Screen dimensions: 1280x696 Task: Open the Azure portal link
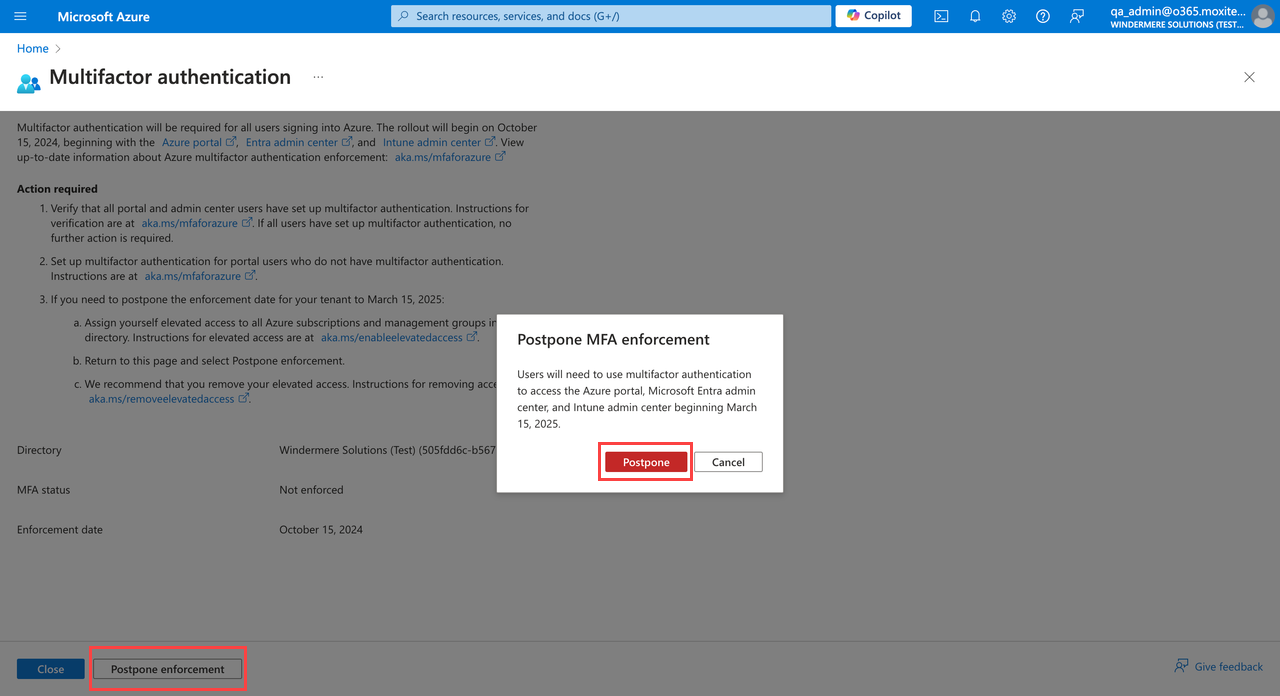199,142
